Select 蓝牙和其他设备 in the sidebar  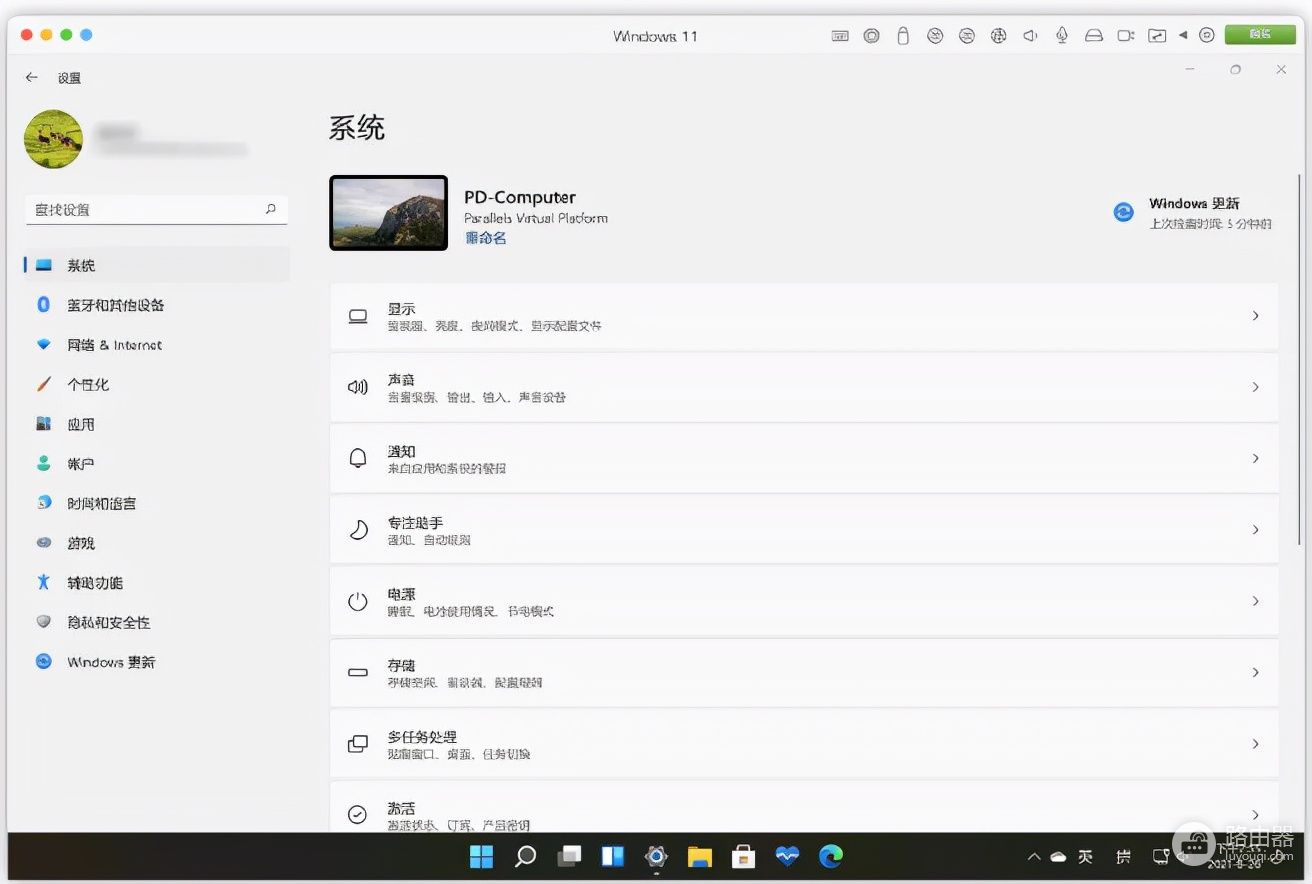tap(115, 305)
